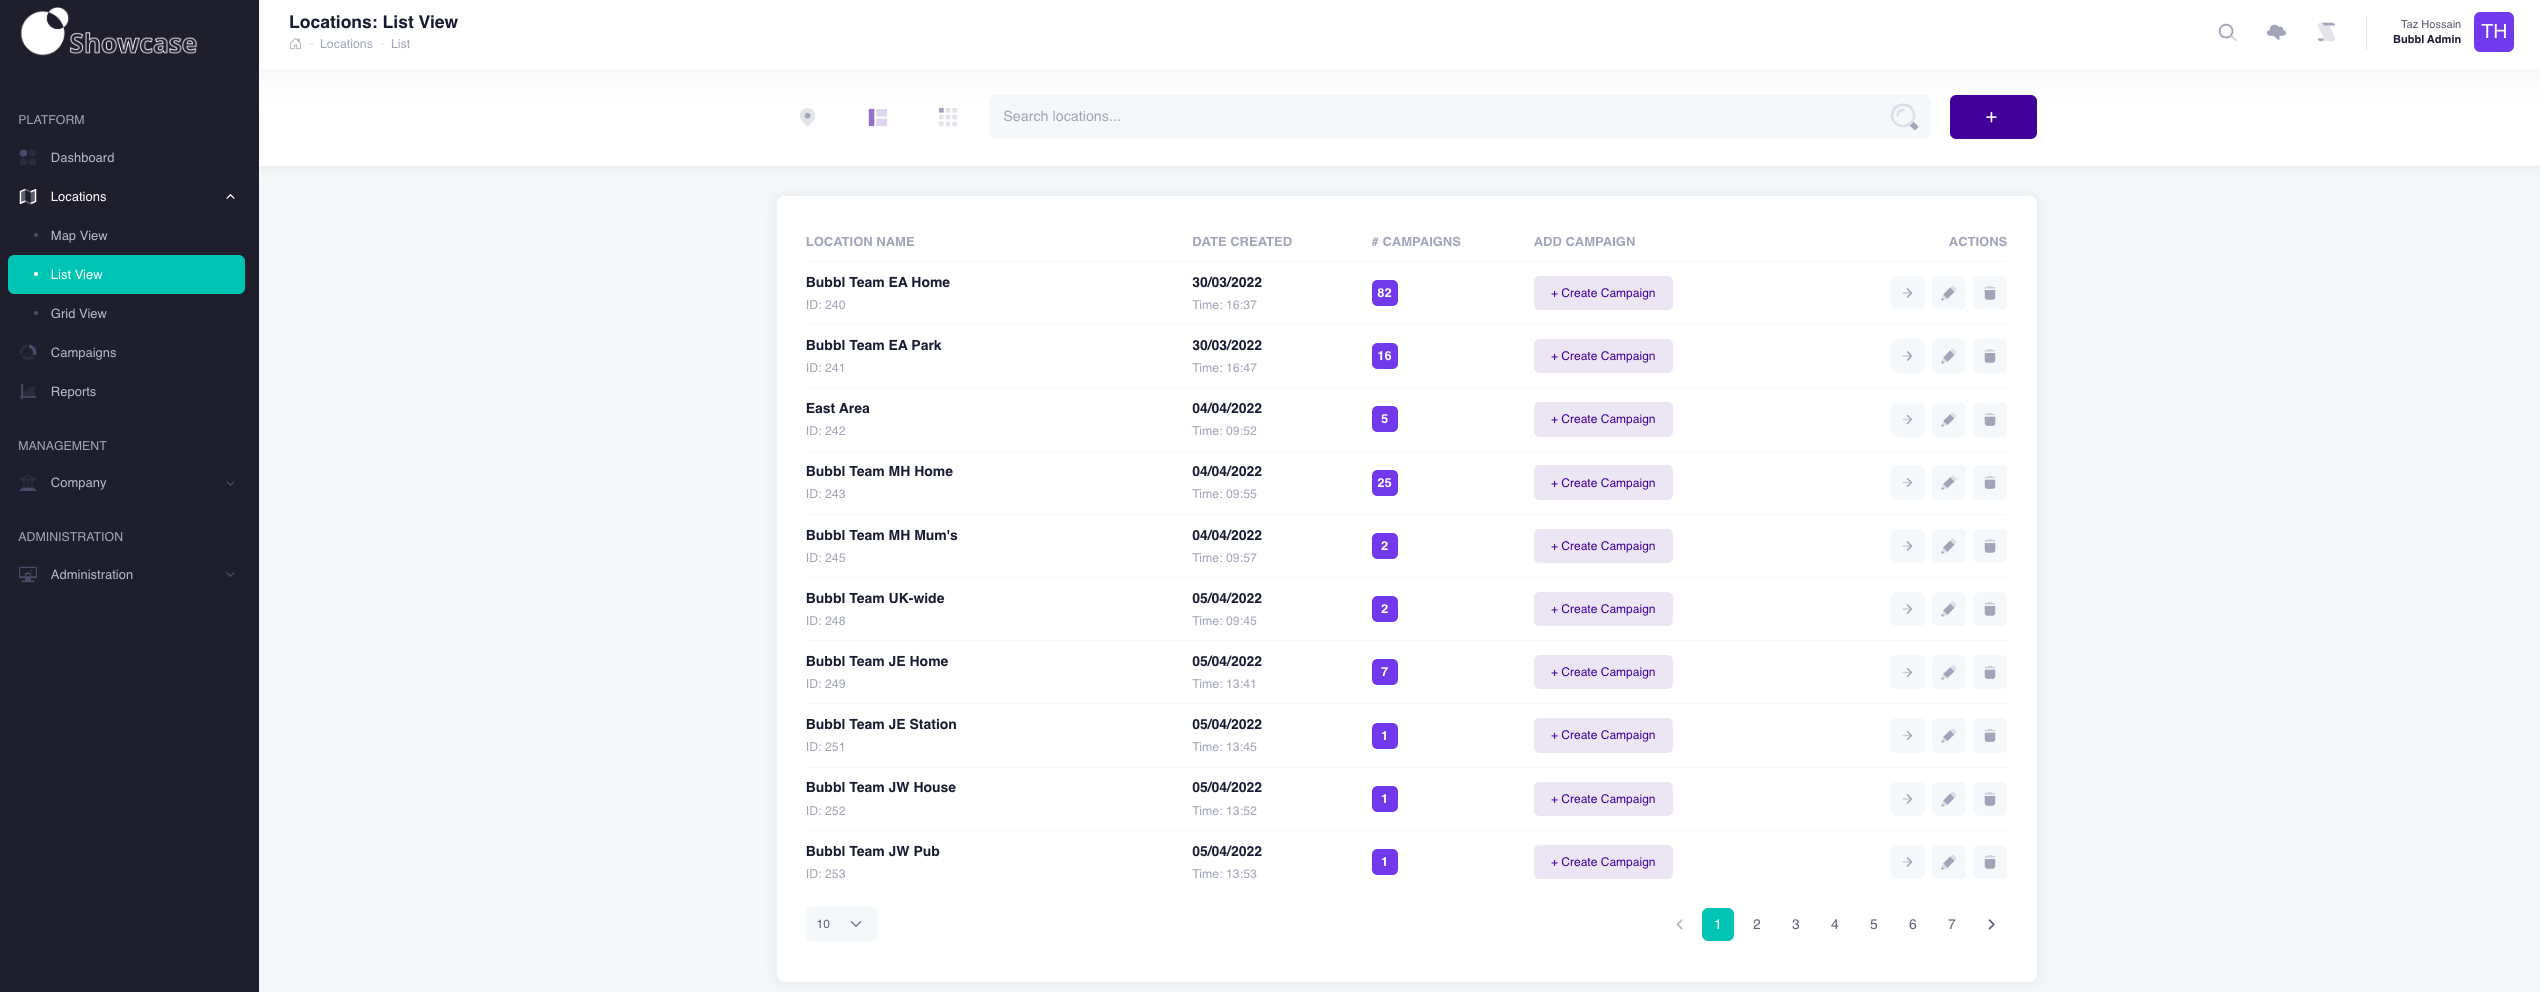Edit Bubbl Team EA Home with pencil icon
The width and height of the screenshot is (2540, 992).
[1949, 293]
